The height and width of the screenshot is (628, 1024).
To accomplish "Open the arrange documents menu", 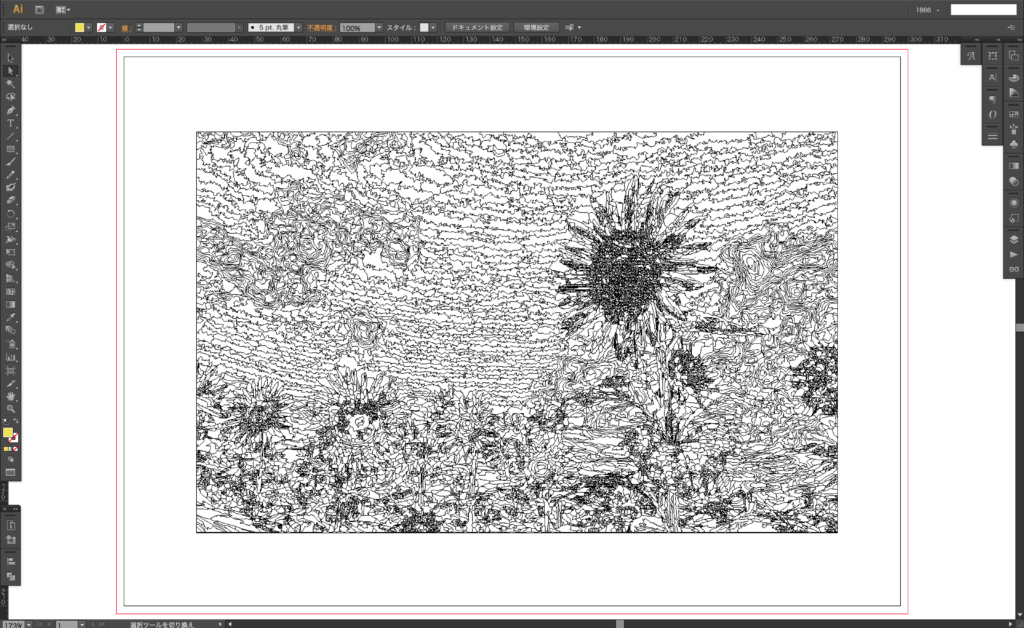I will point(64,9).
